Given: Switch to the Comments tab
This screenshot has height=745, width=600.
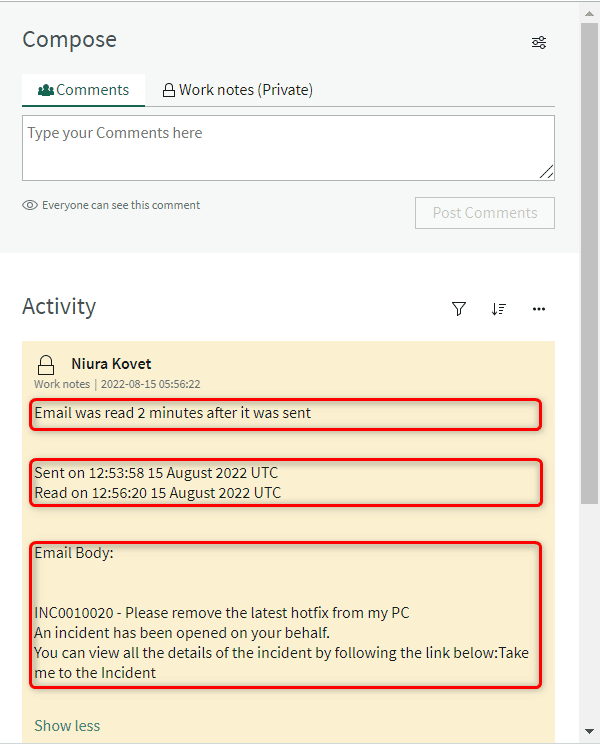Looking at the screenshot, I should (x=84, y=90).
